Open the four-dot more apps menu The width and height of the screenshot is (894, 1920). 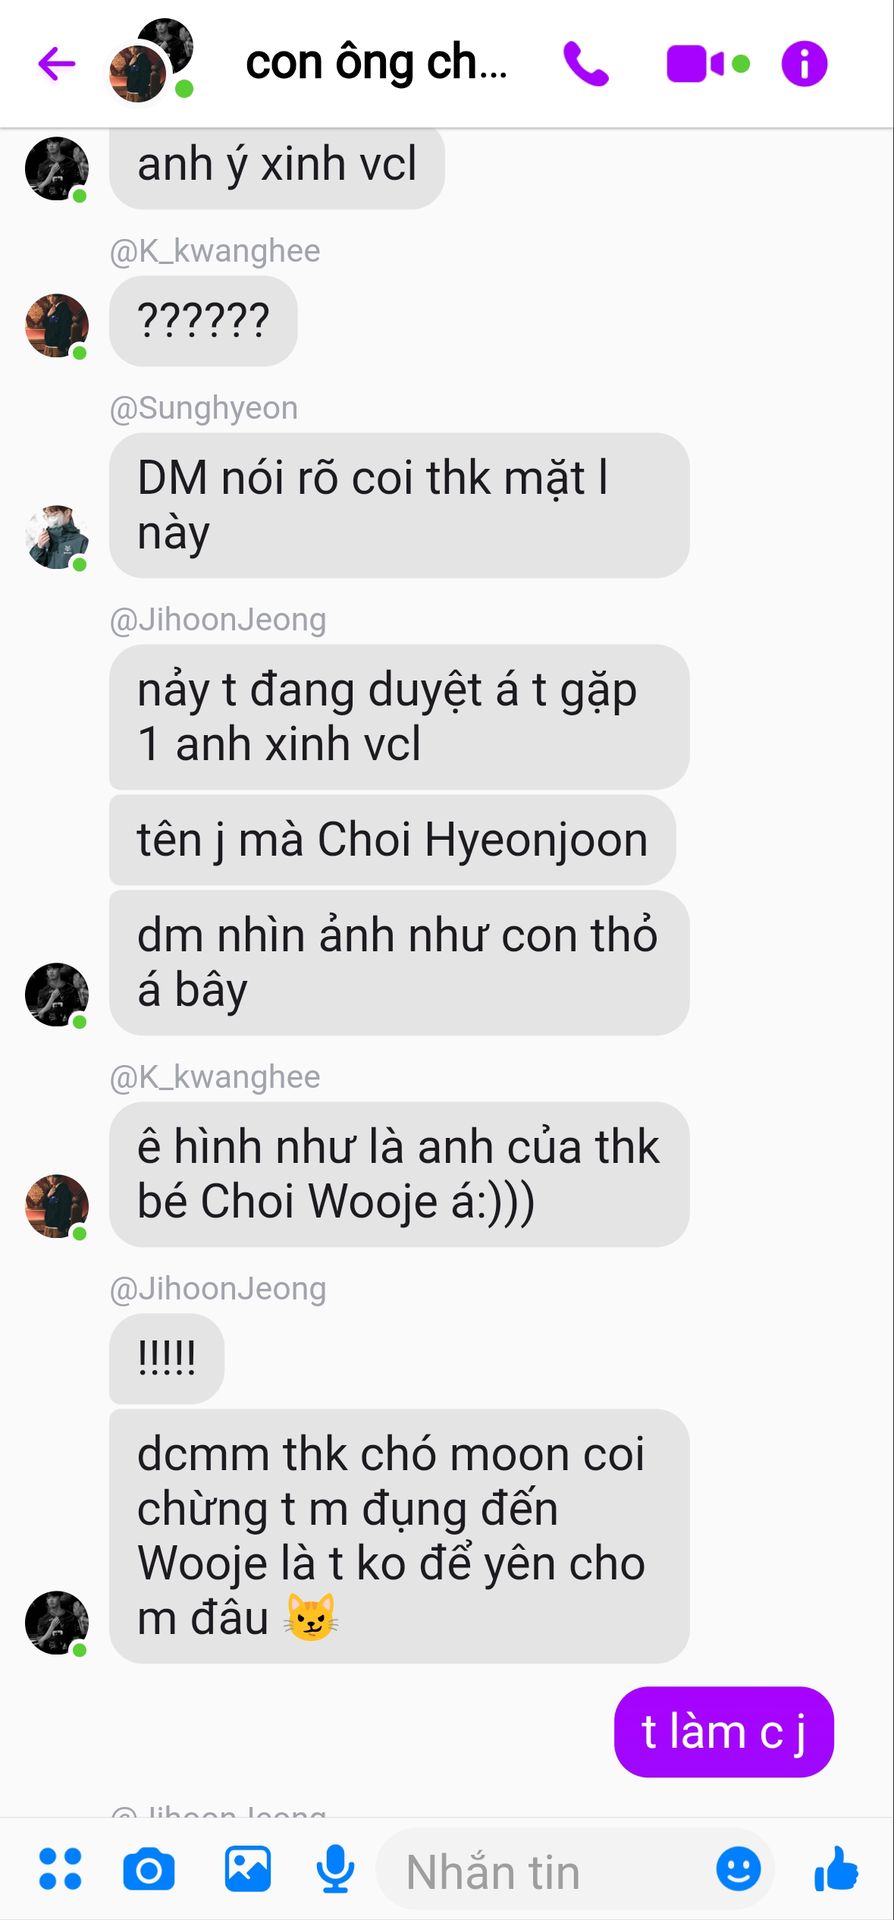60,1869
